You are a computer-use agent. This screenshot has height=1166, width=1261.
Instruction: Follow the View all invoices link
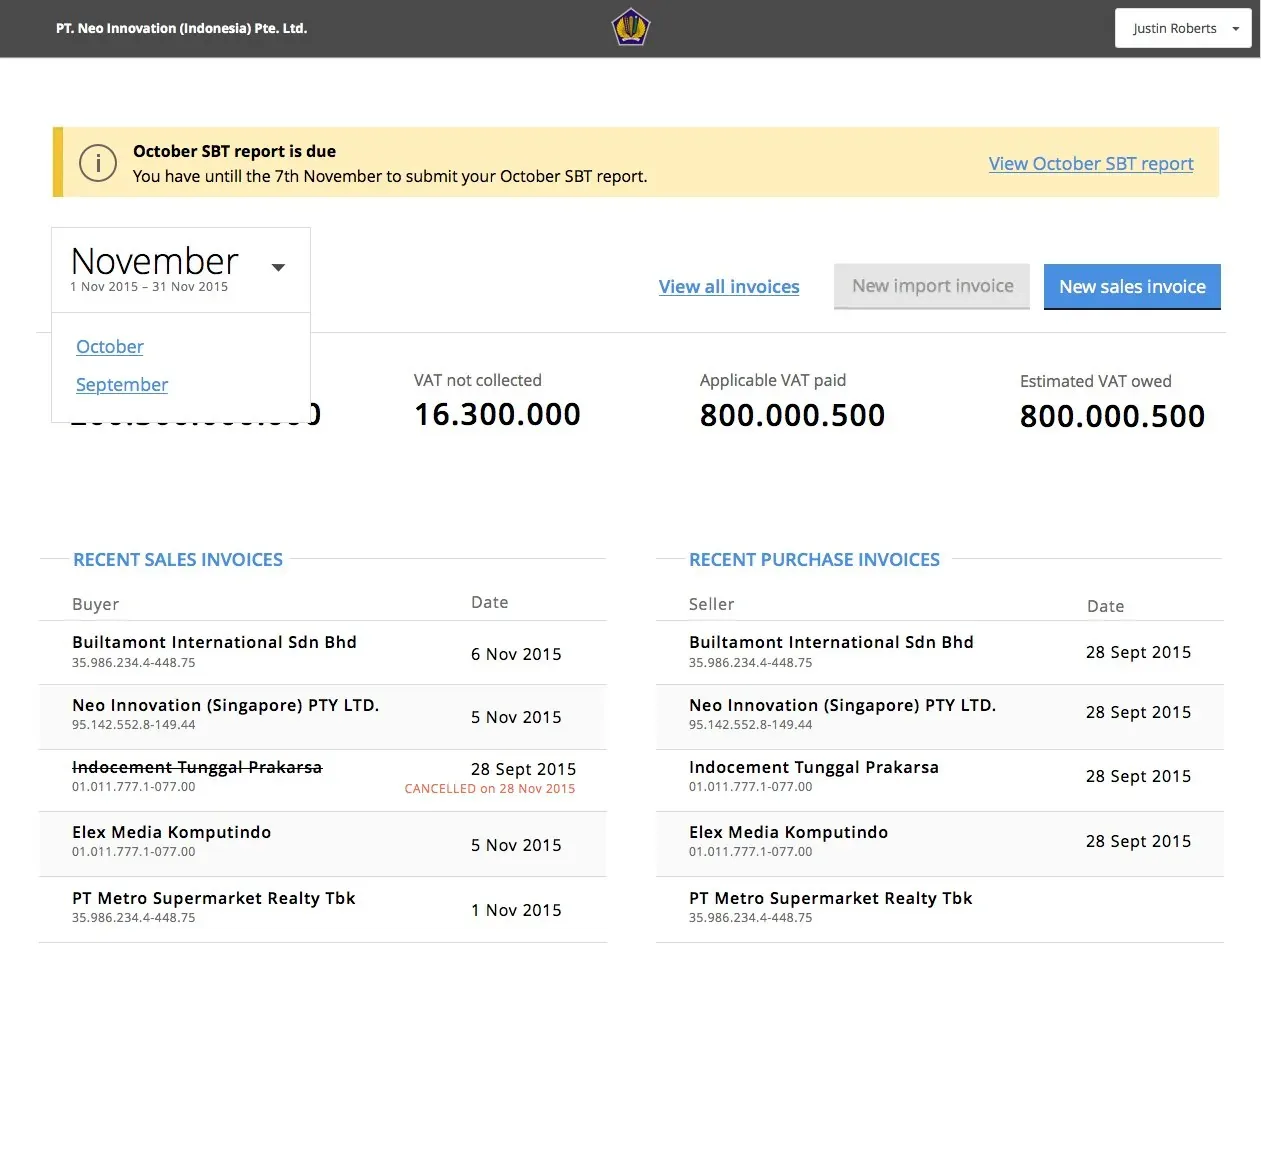pyautogui.click(x=729, y=287)
